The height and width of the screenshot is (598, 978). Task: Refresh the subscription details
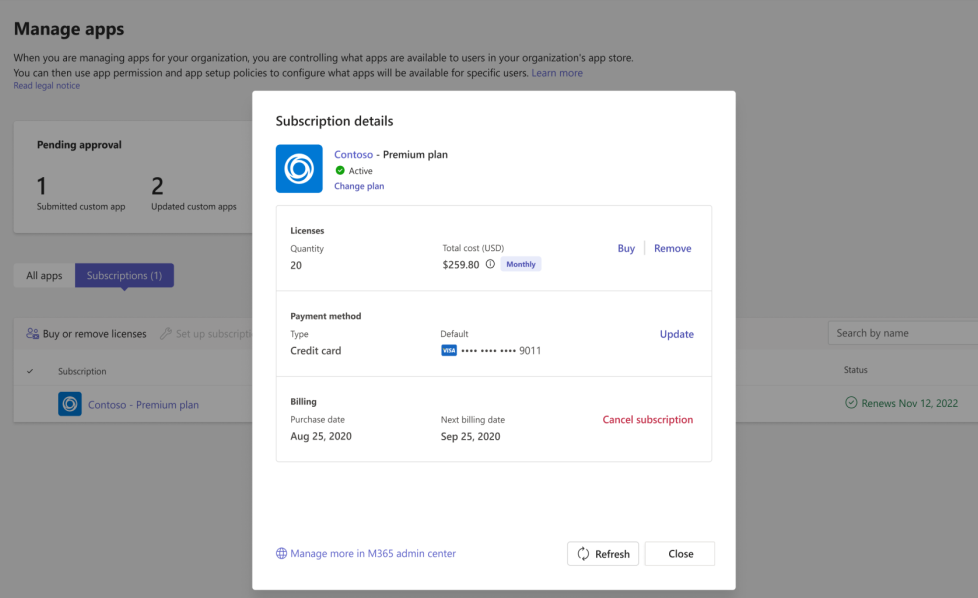point(603,554)
